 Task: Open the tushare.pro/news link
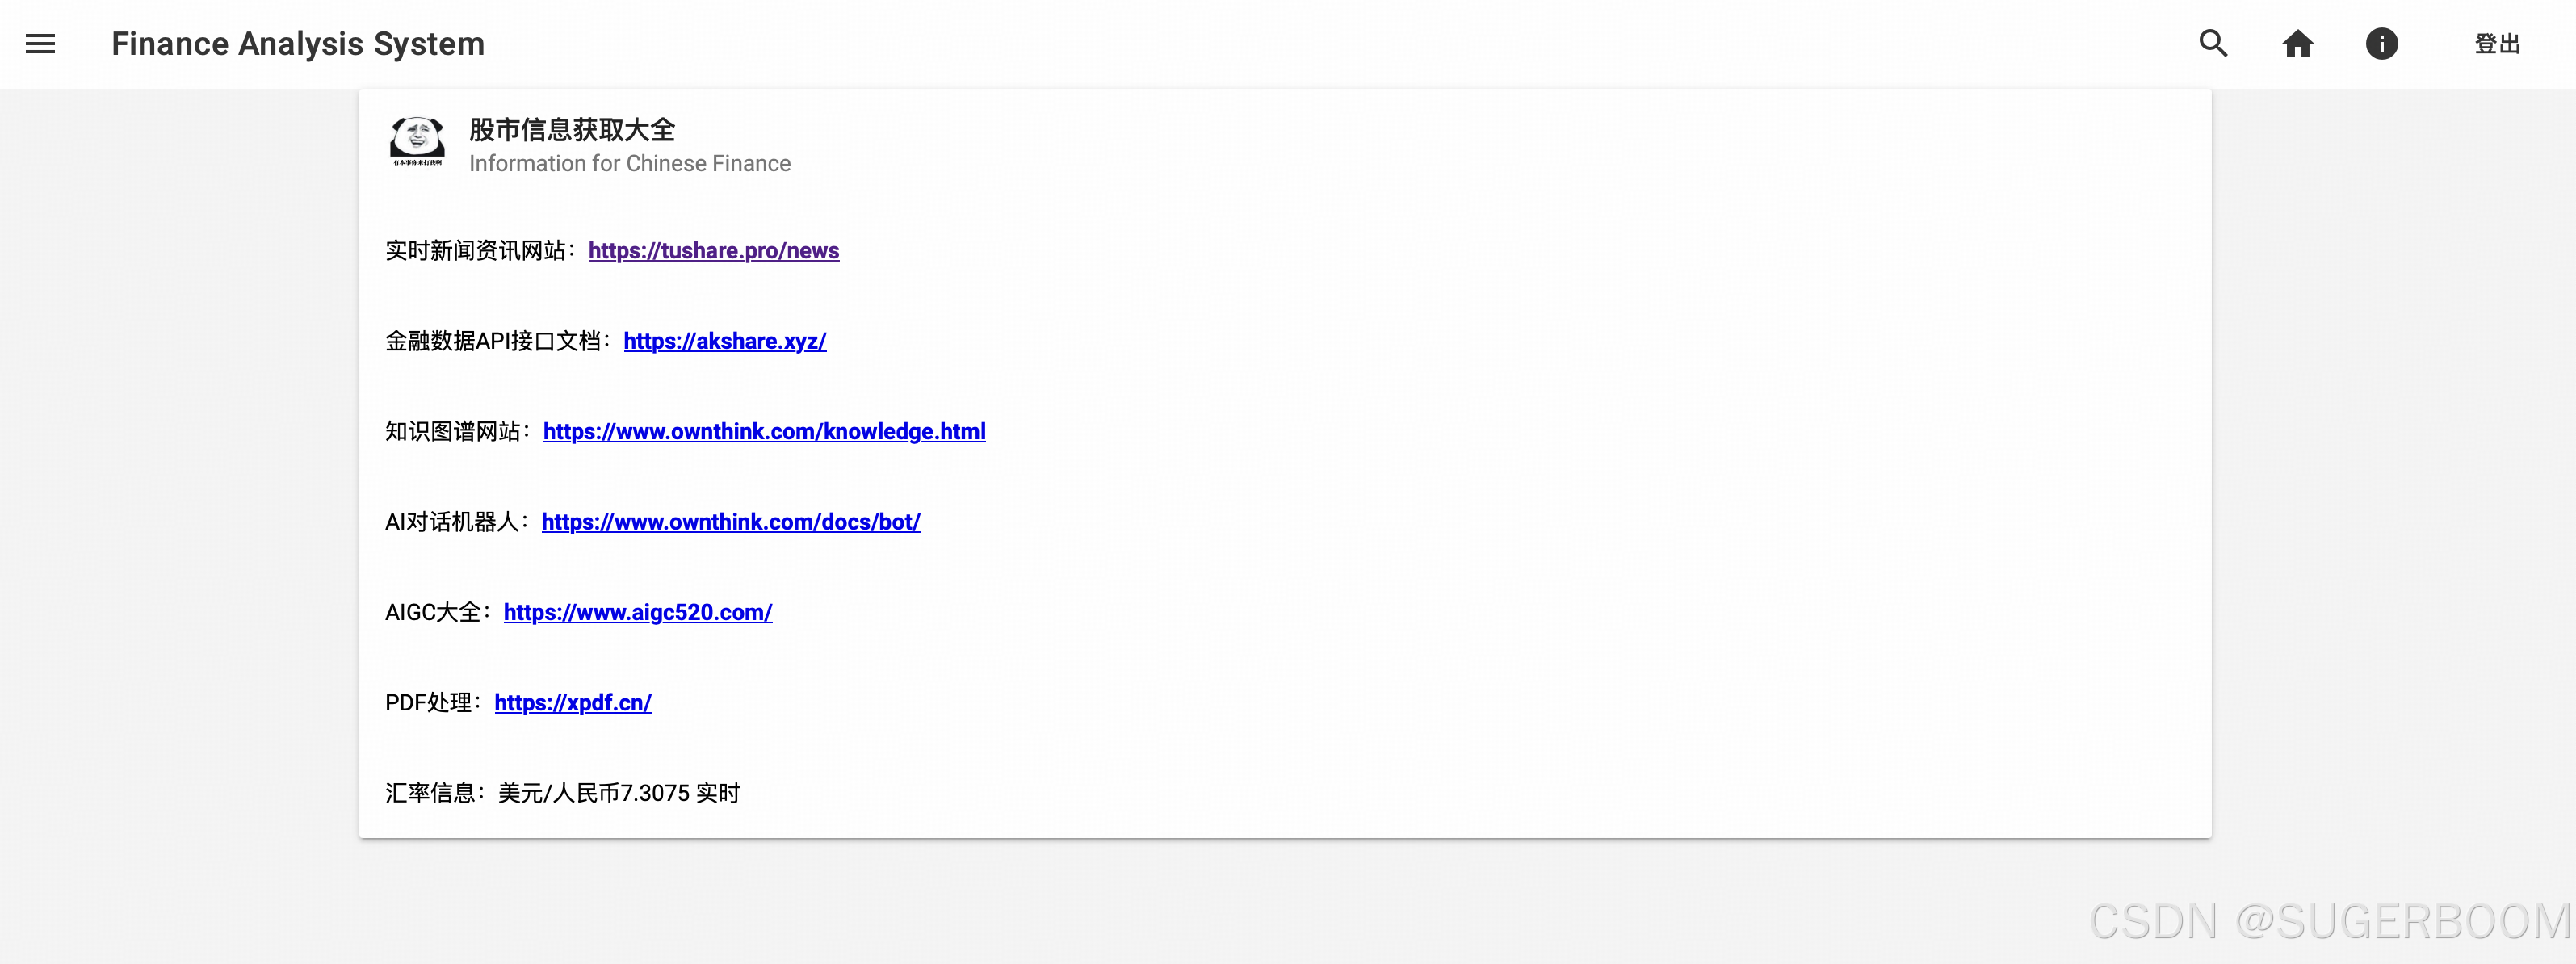[713, 251]
